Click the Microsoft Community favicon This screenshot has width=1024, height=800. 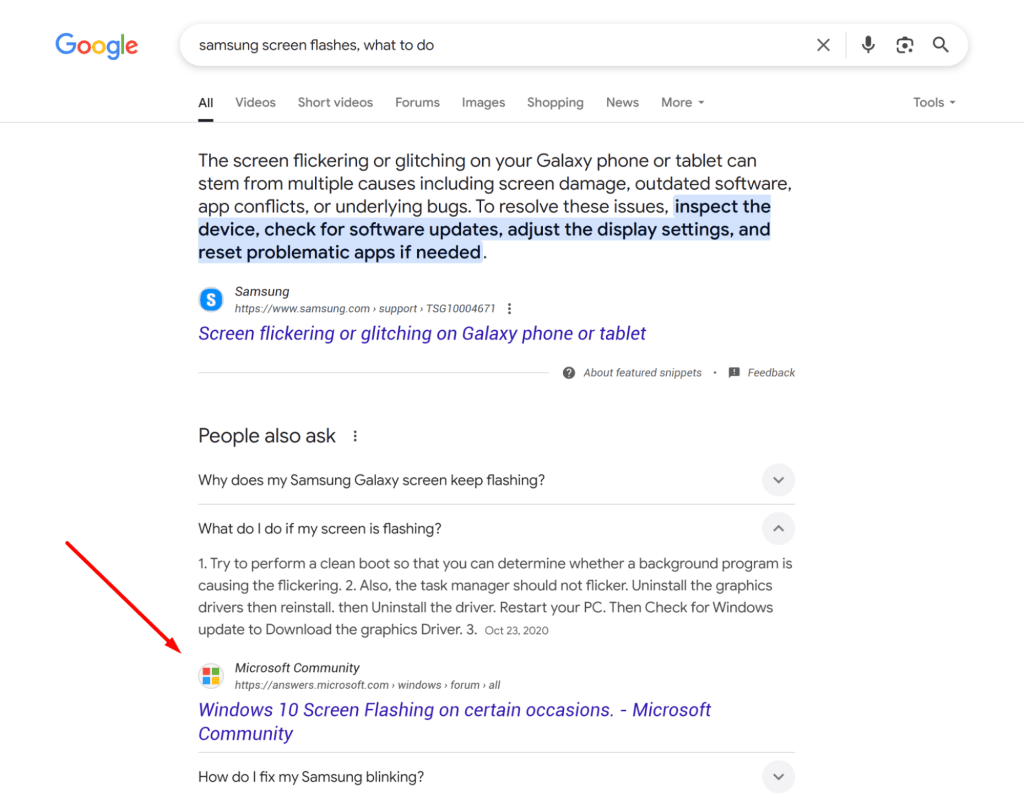tap(211, 676)
